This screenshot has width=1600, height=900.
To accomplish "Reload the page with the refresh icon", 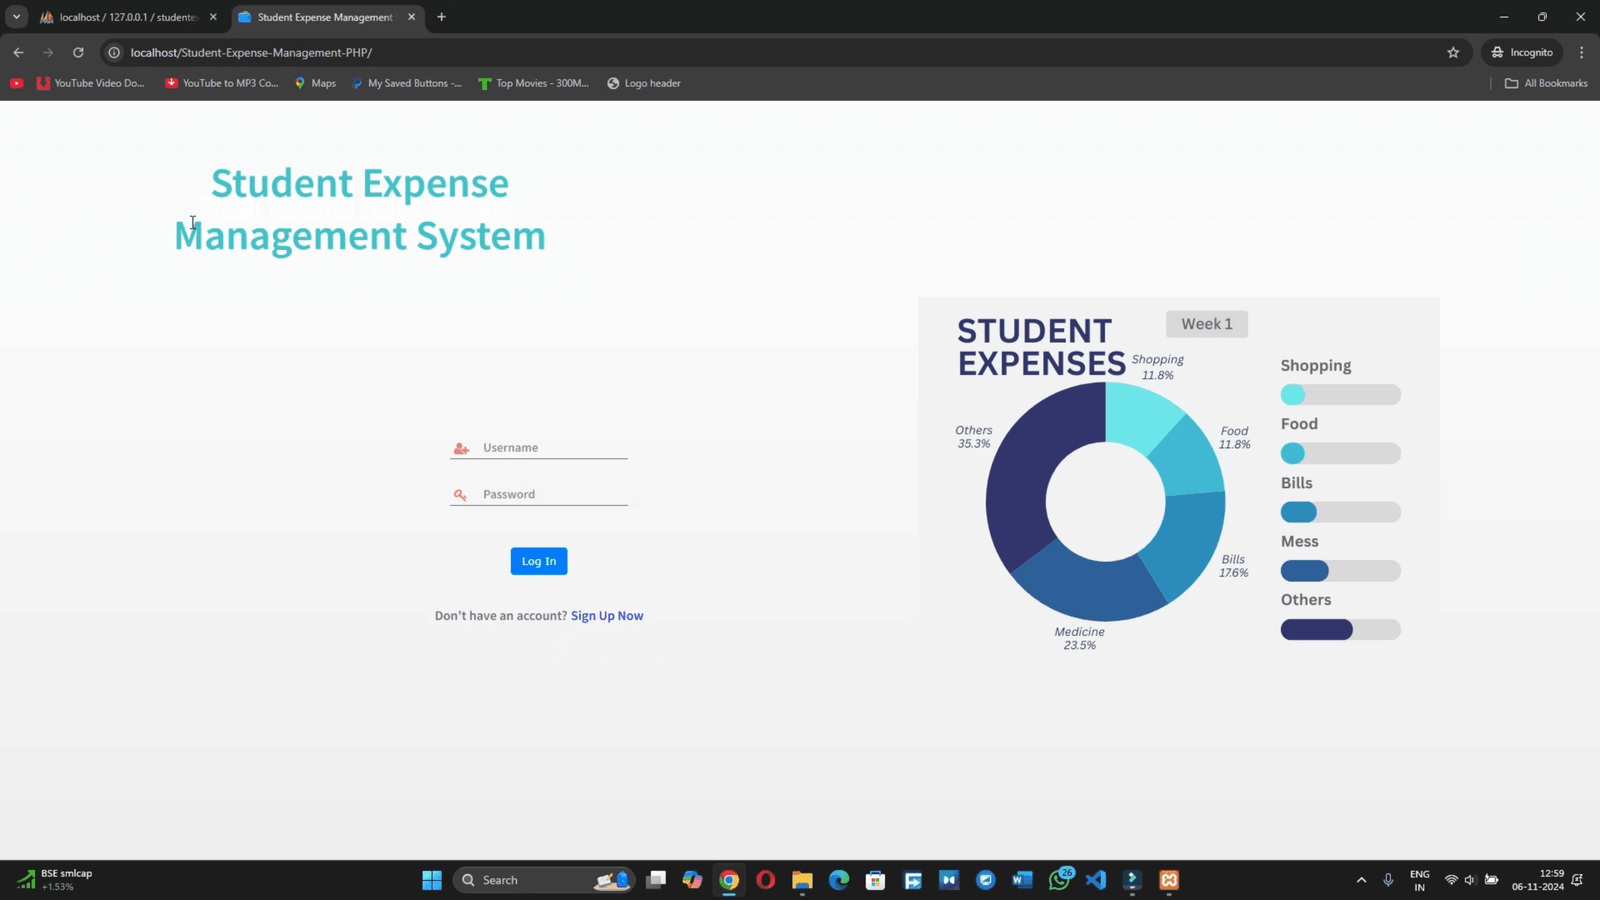I will point(78,52).
